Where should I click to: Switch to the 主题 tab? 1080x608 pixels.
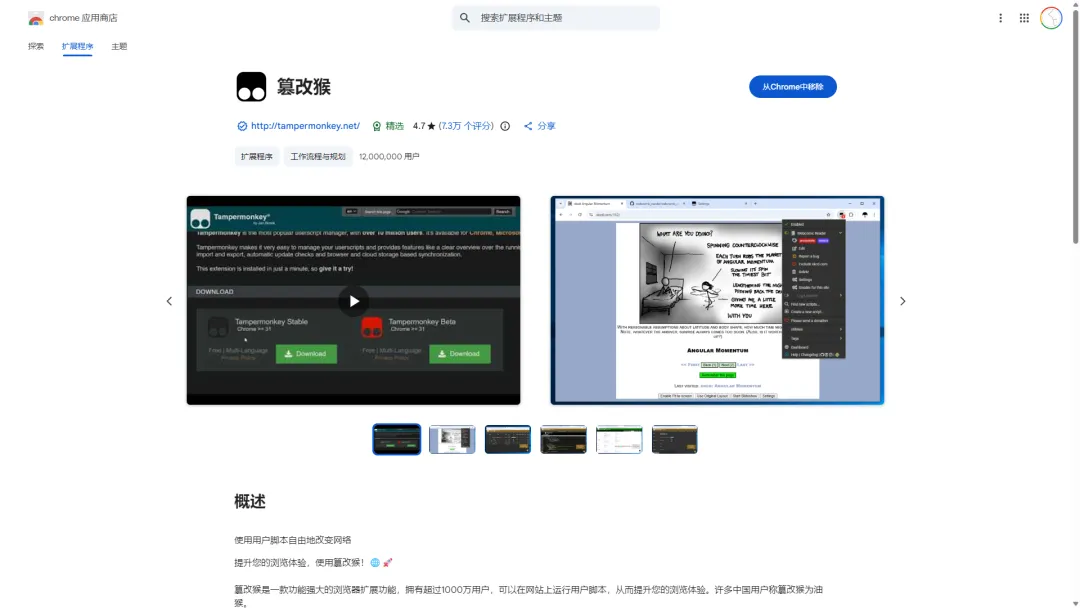(119, 46)
